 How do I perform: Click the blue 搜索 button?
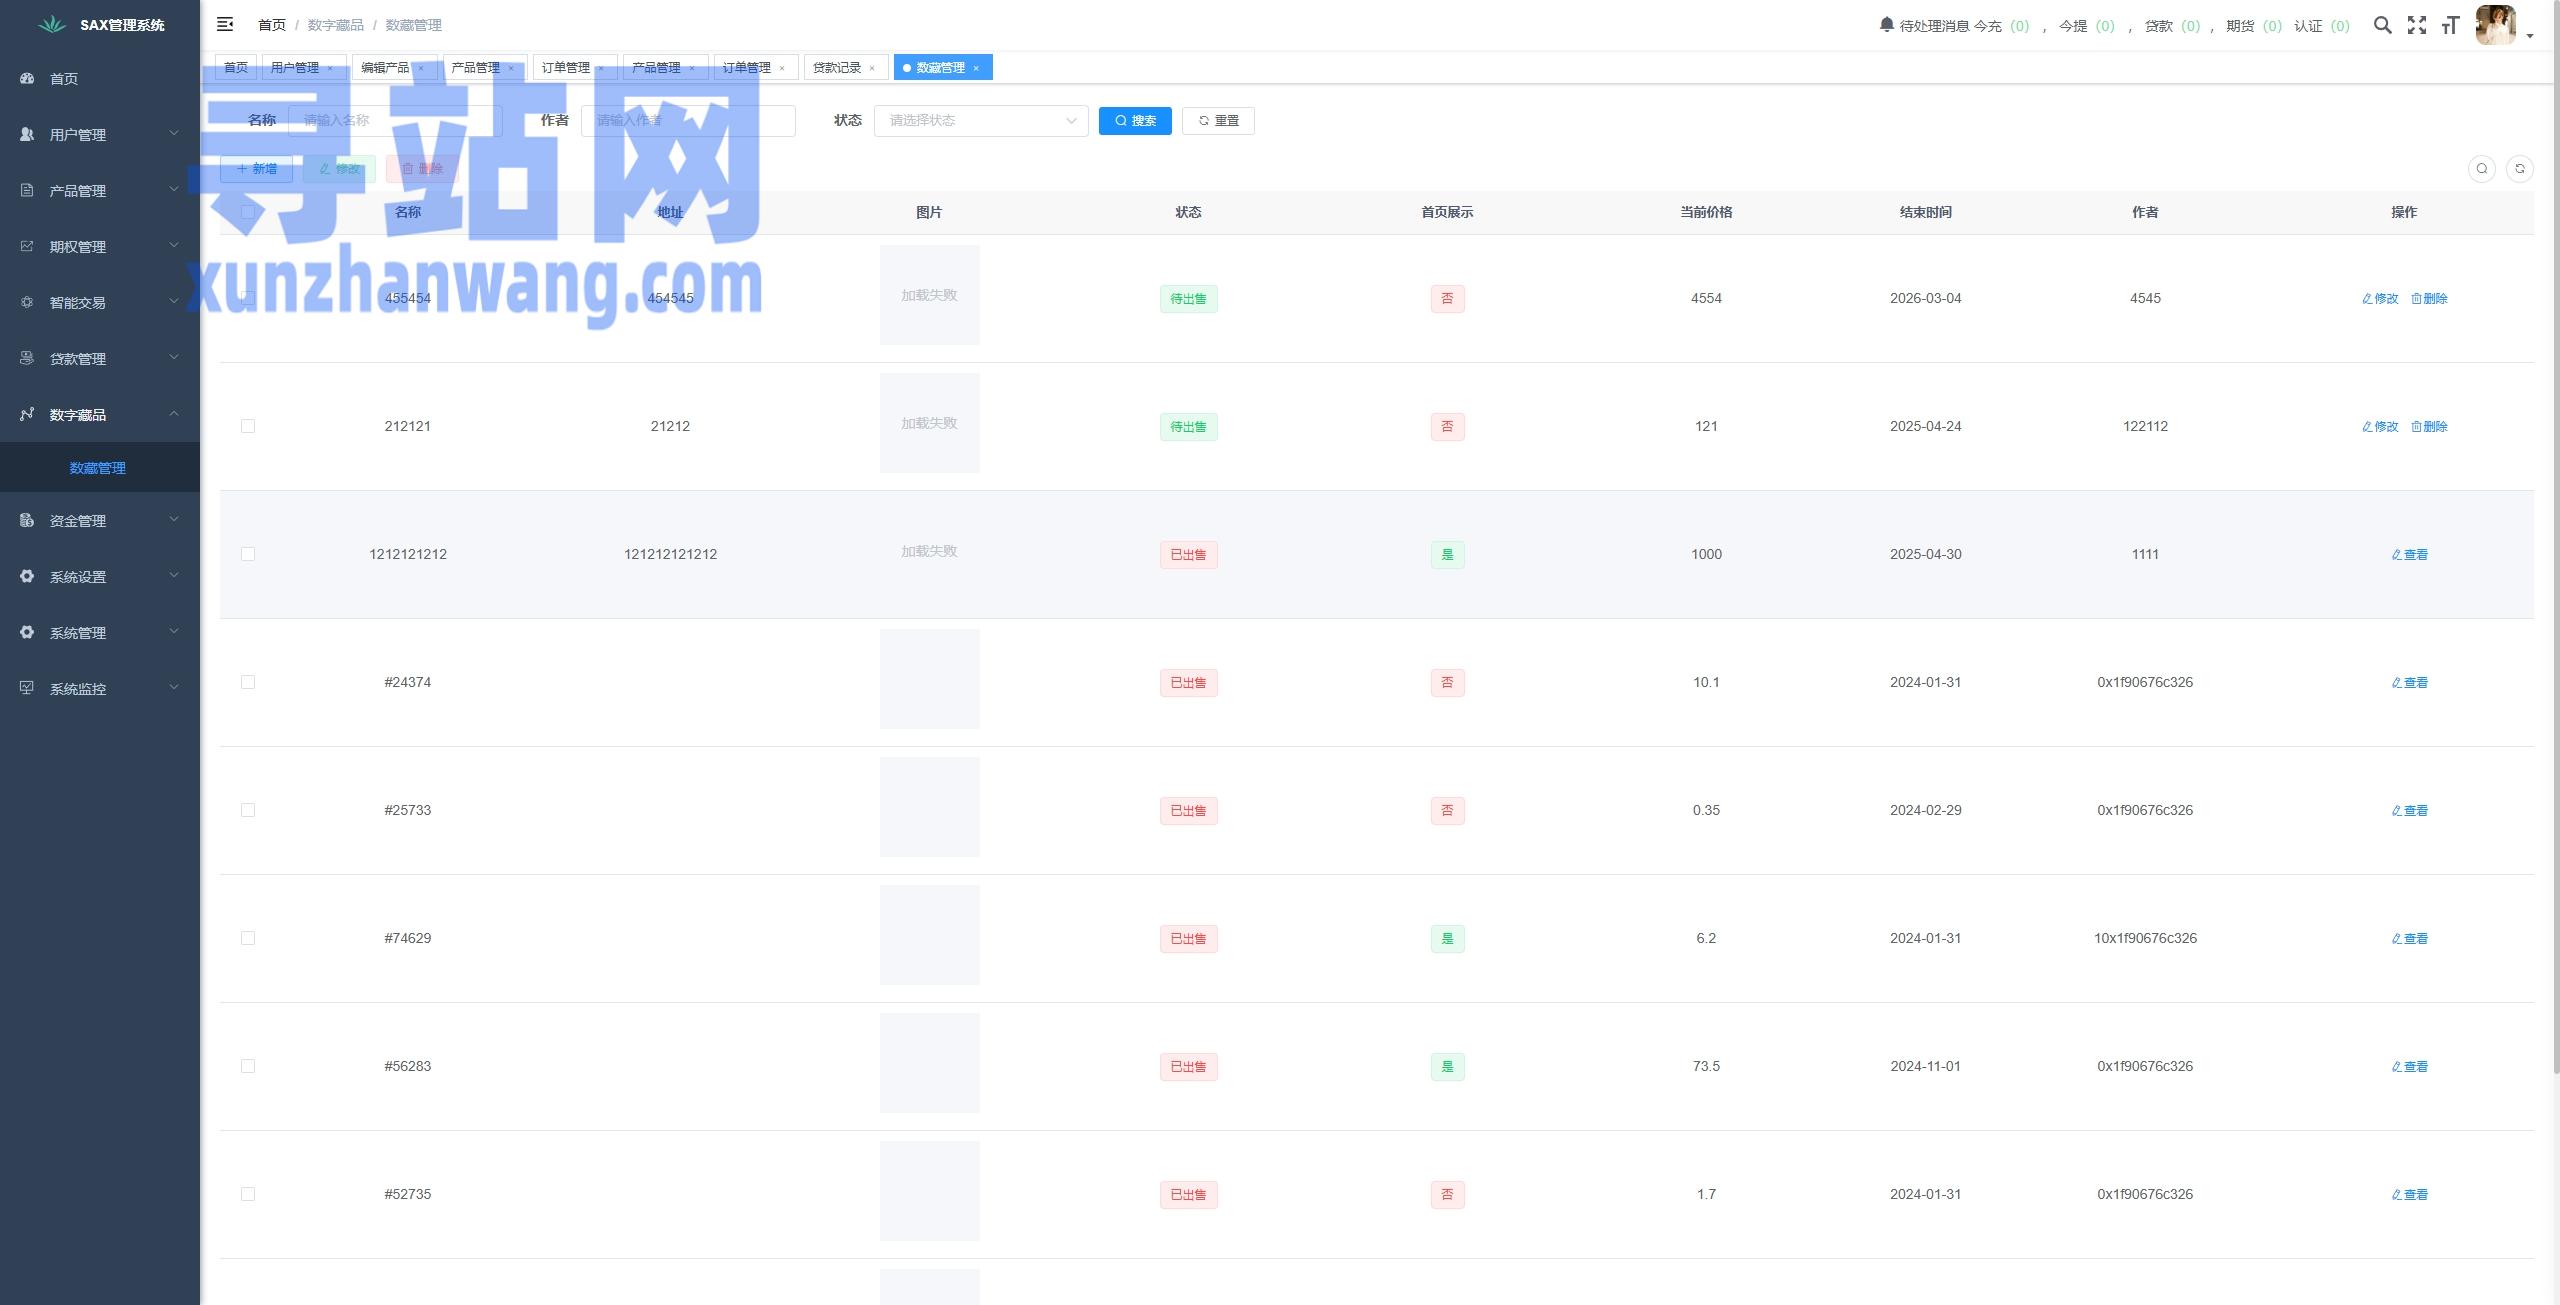(x=1135, y=121)
